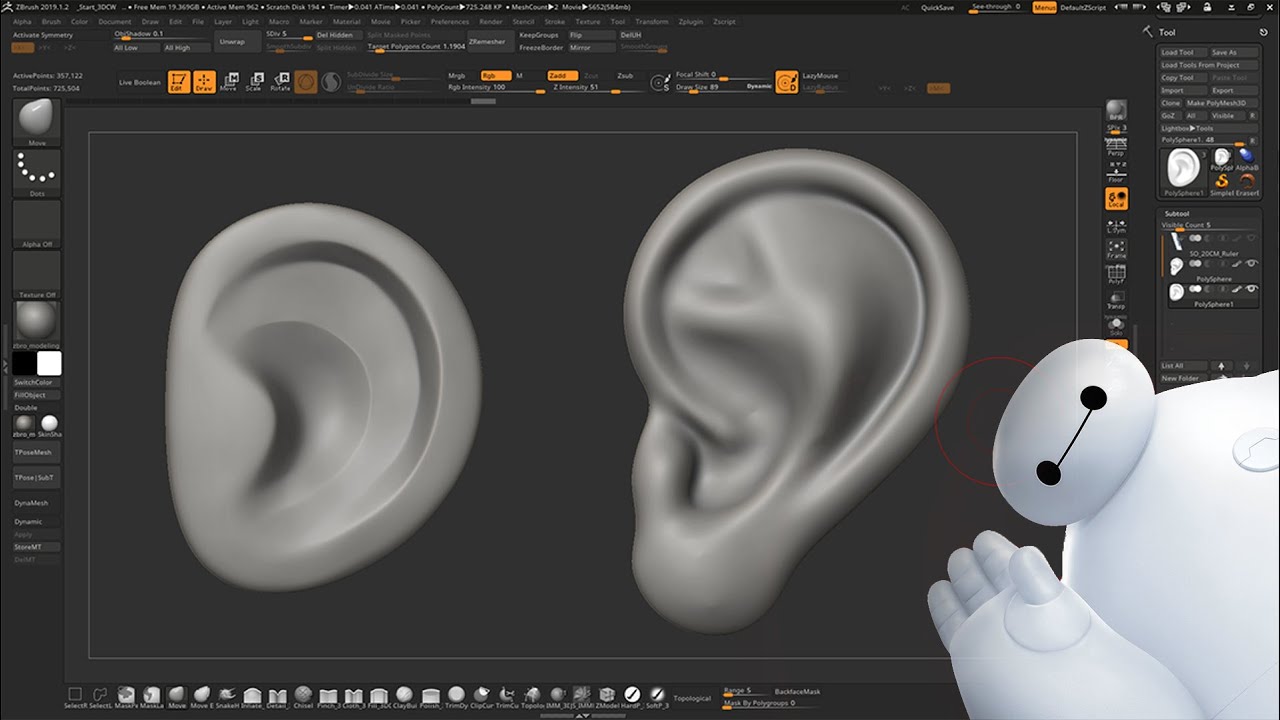Toggle the Rgb paint mode
1280x720 pixels.
[x=495, y=76]
